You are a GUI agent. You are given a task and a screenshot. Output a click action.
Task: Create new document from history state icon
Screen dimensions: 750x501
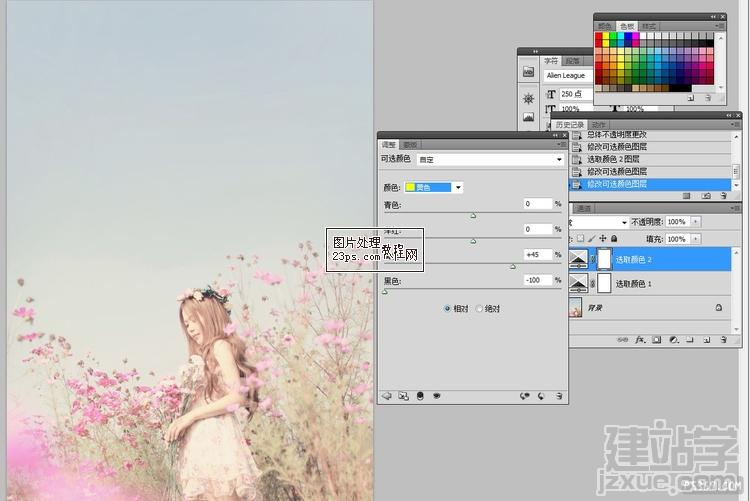686,196
